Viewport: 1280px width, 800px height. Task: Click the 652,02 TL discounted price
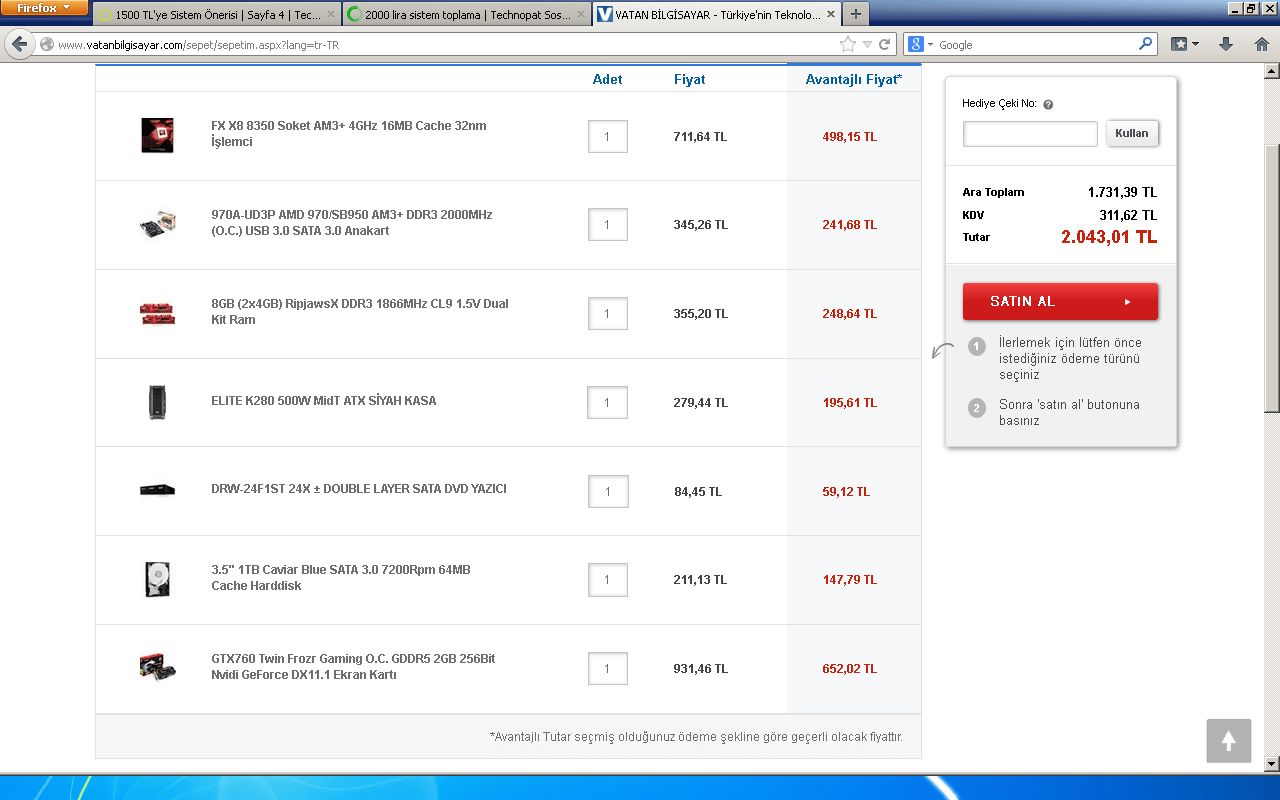click(x=850, y=669)
